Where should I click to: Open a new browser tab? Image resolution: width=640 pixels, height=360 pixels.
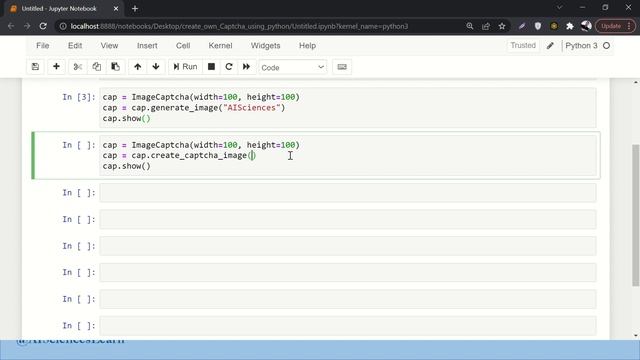click(135, 9)
